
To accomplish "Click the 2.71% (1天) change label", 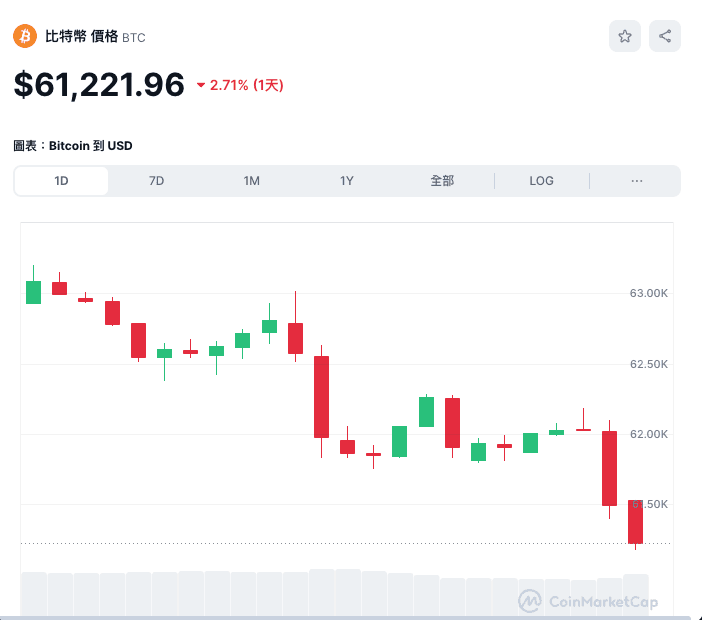I will pyautogui.click(x=247, y=86).
